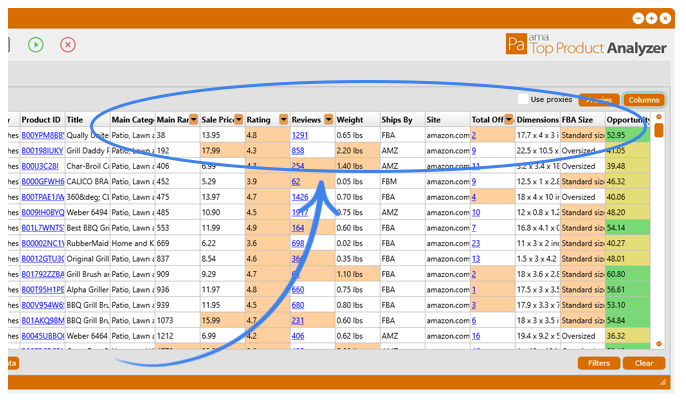Image resolution: width=686 pixels, height=402 pixels.
Task: Open the 1291 reviews link
Action: tap(300, 135)
